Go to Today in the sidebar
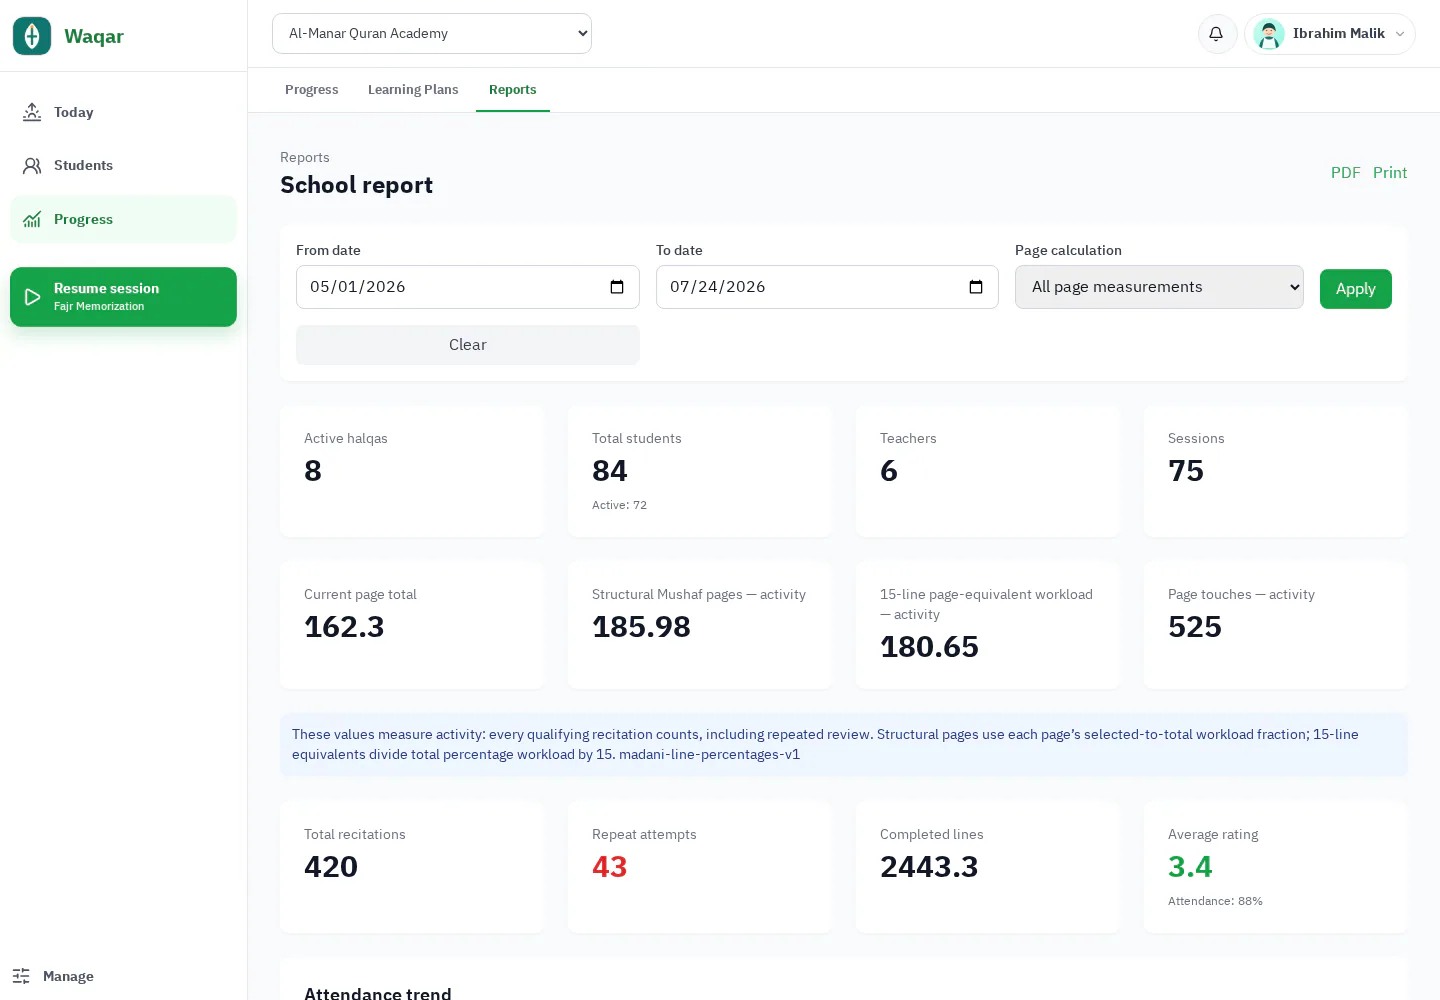 (x=123, y=112)
